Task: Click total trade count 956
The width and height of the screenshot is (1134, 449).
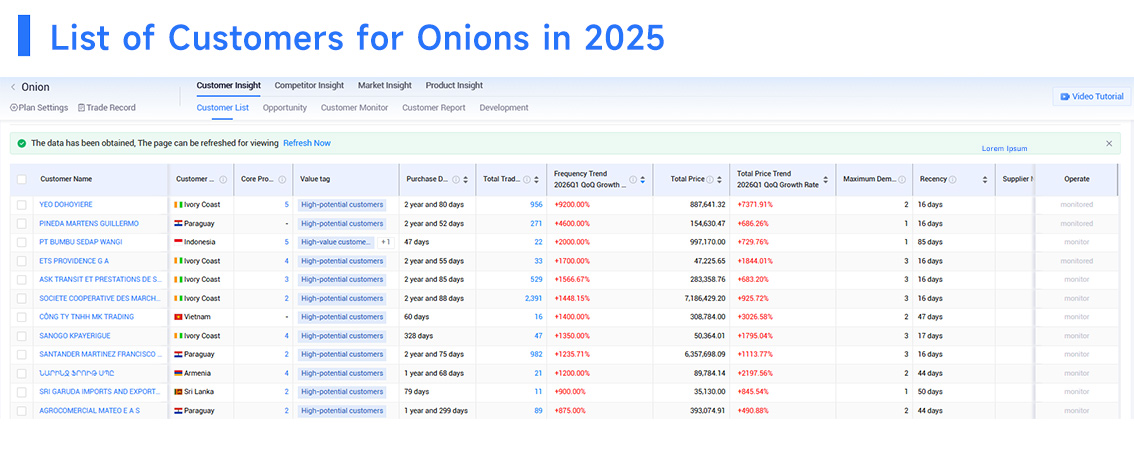Action: (536, 205)
